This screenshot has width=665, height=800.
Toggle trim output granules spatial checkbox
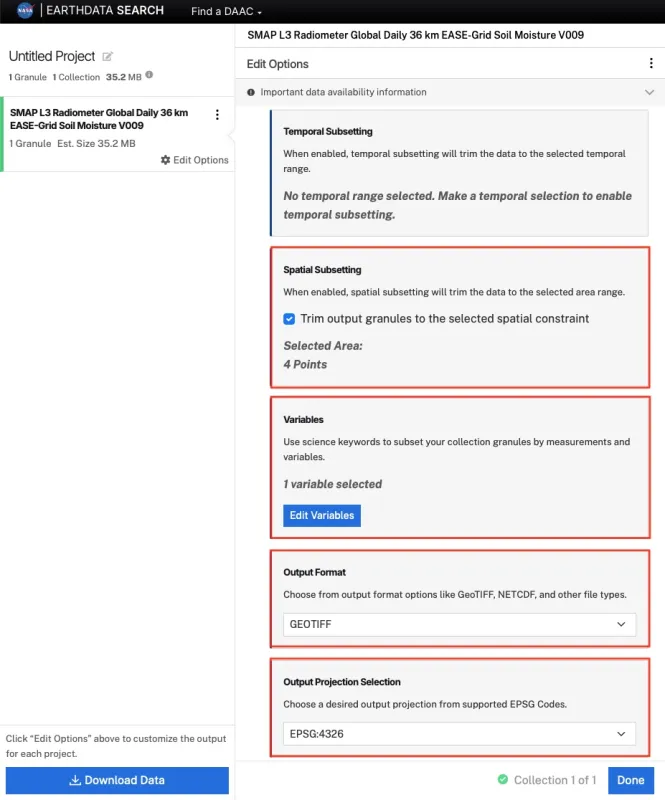pyautogui.click(x=290, y=319)
